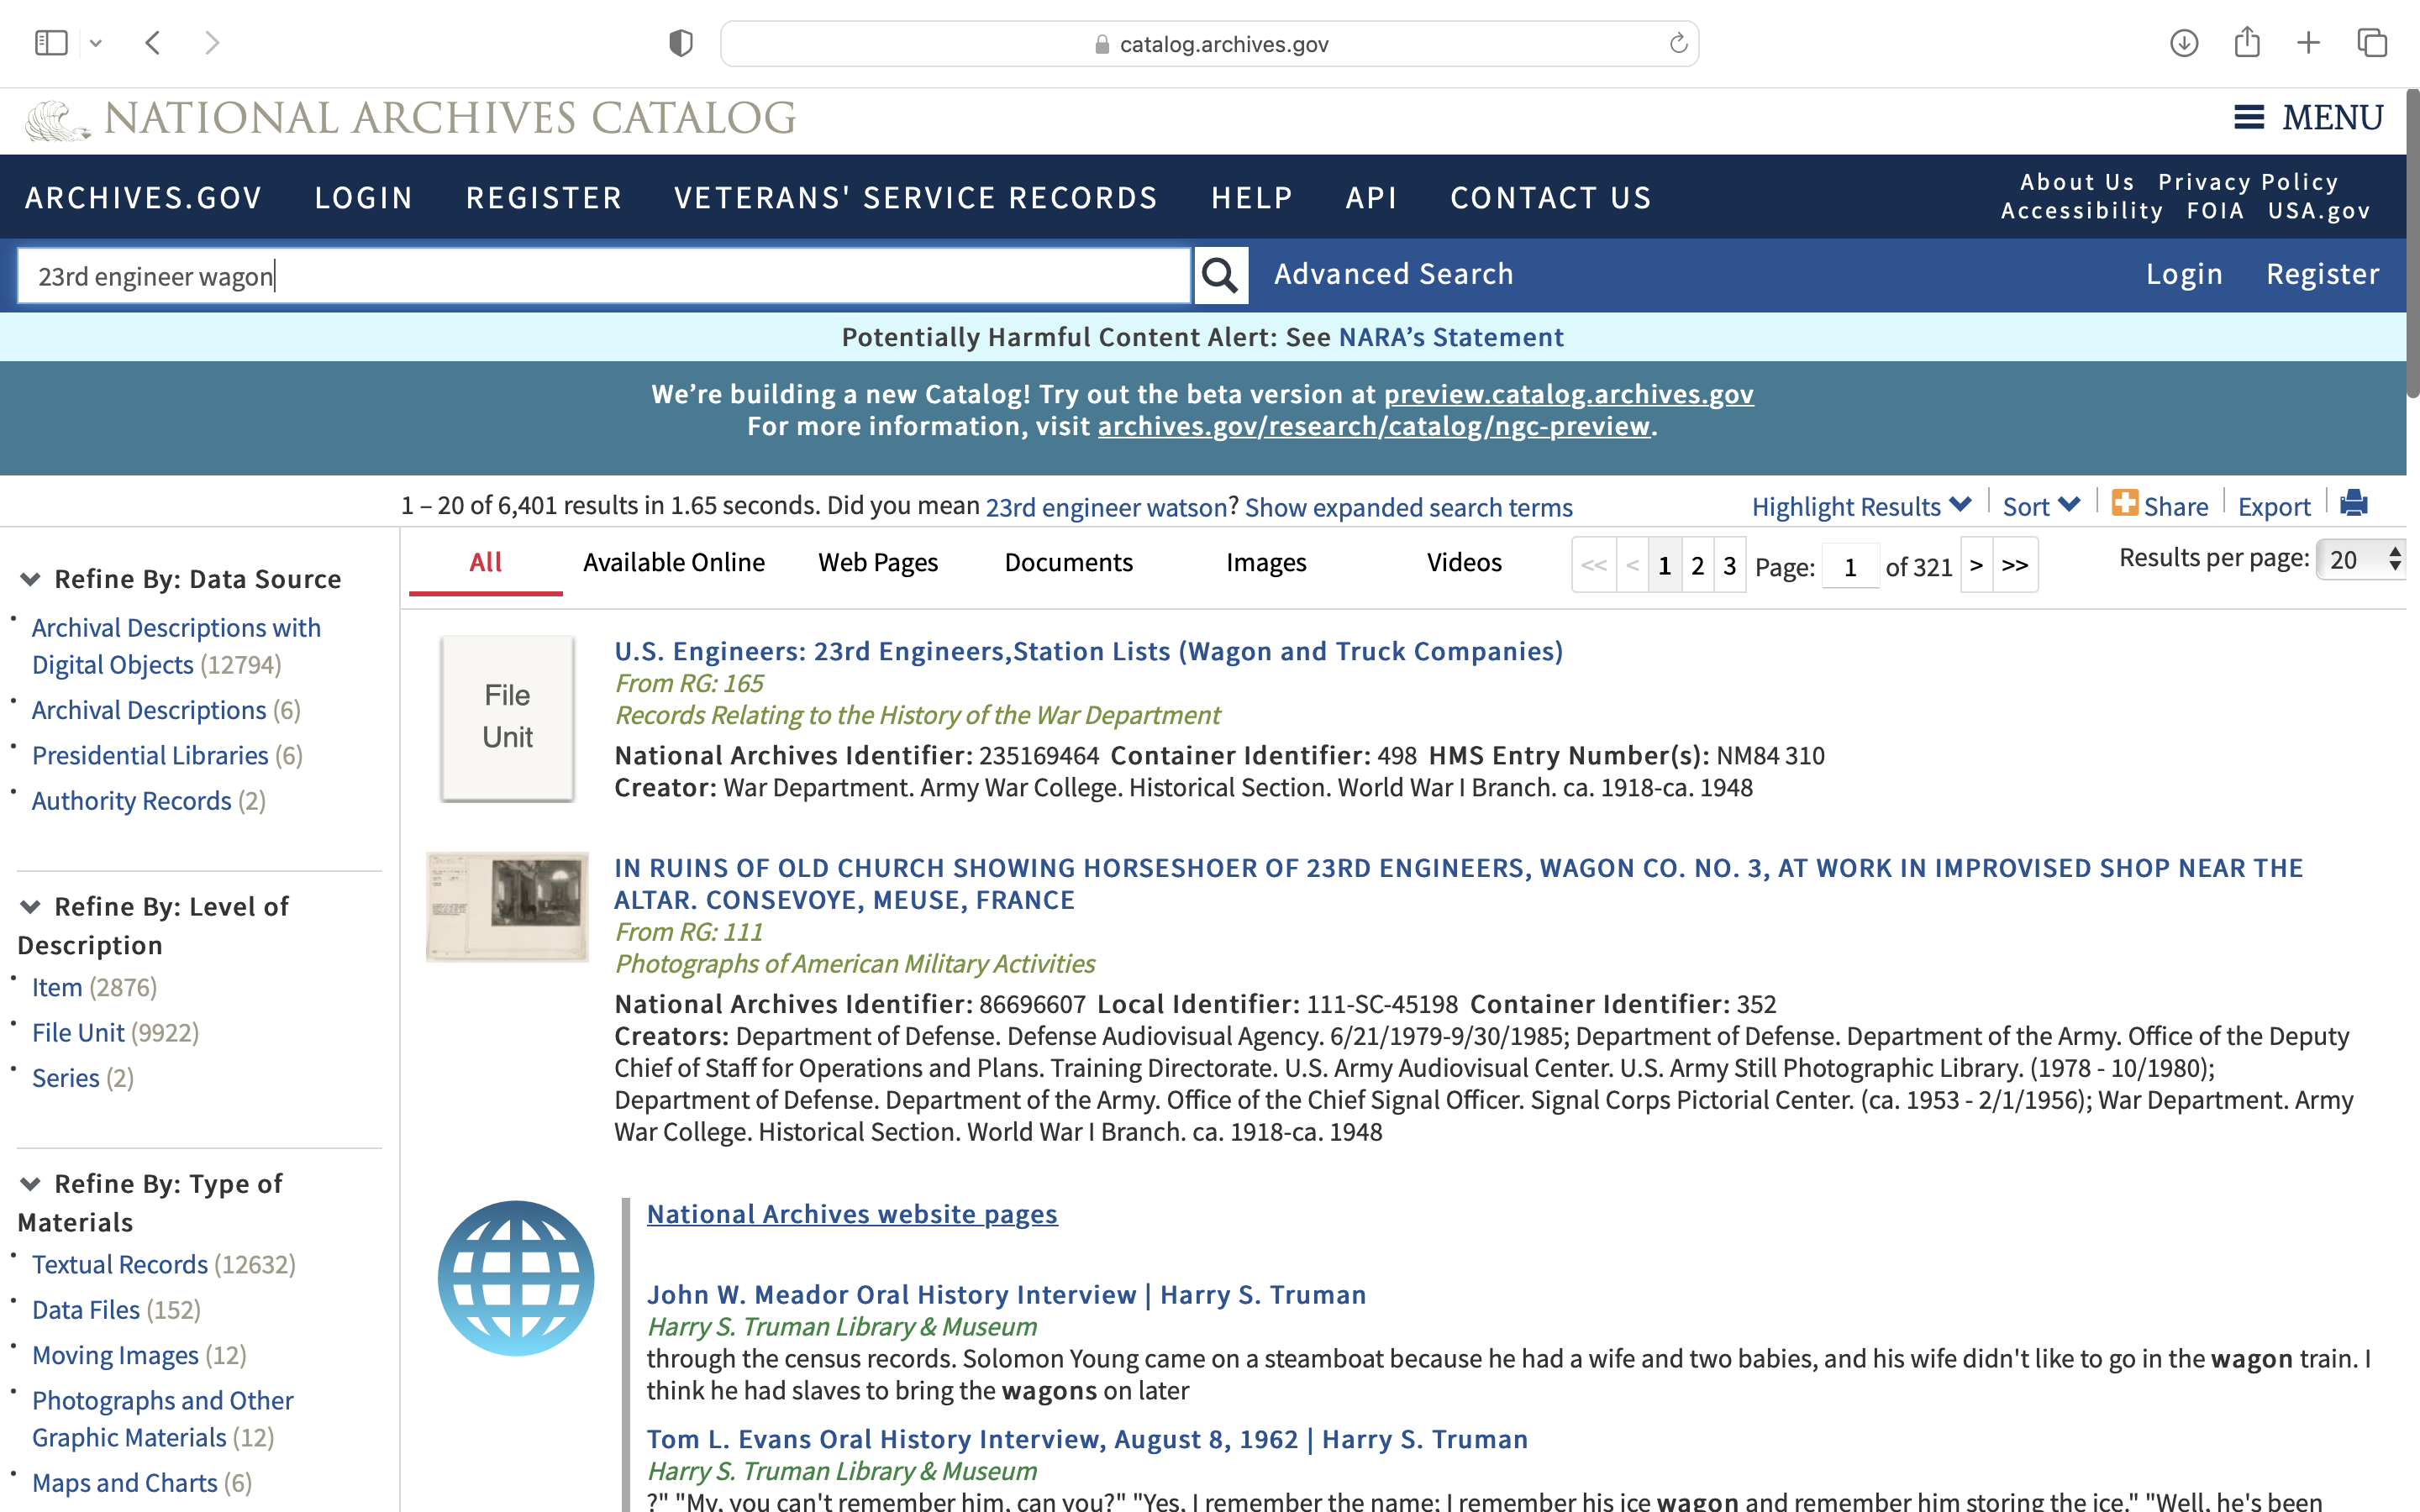The width and height of the screenshot is (2420, 1512).
Task: Click the church horseshoer photo thumbnail
Action: 507,906
